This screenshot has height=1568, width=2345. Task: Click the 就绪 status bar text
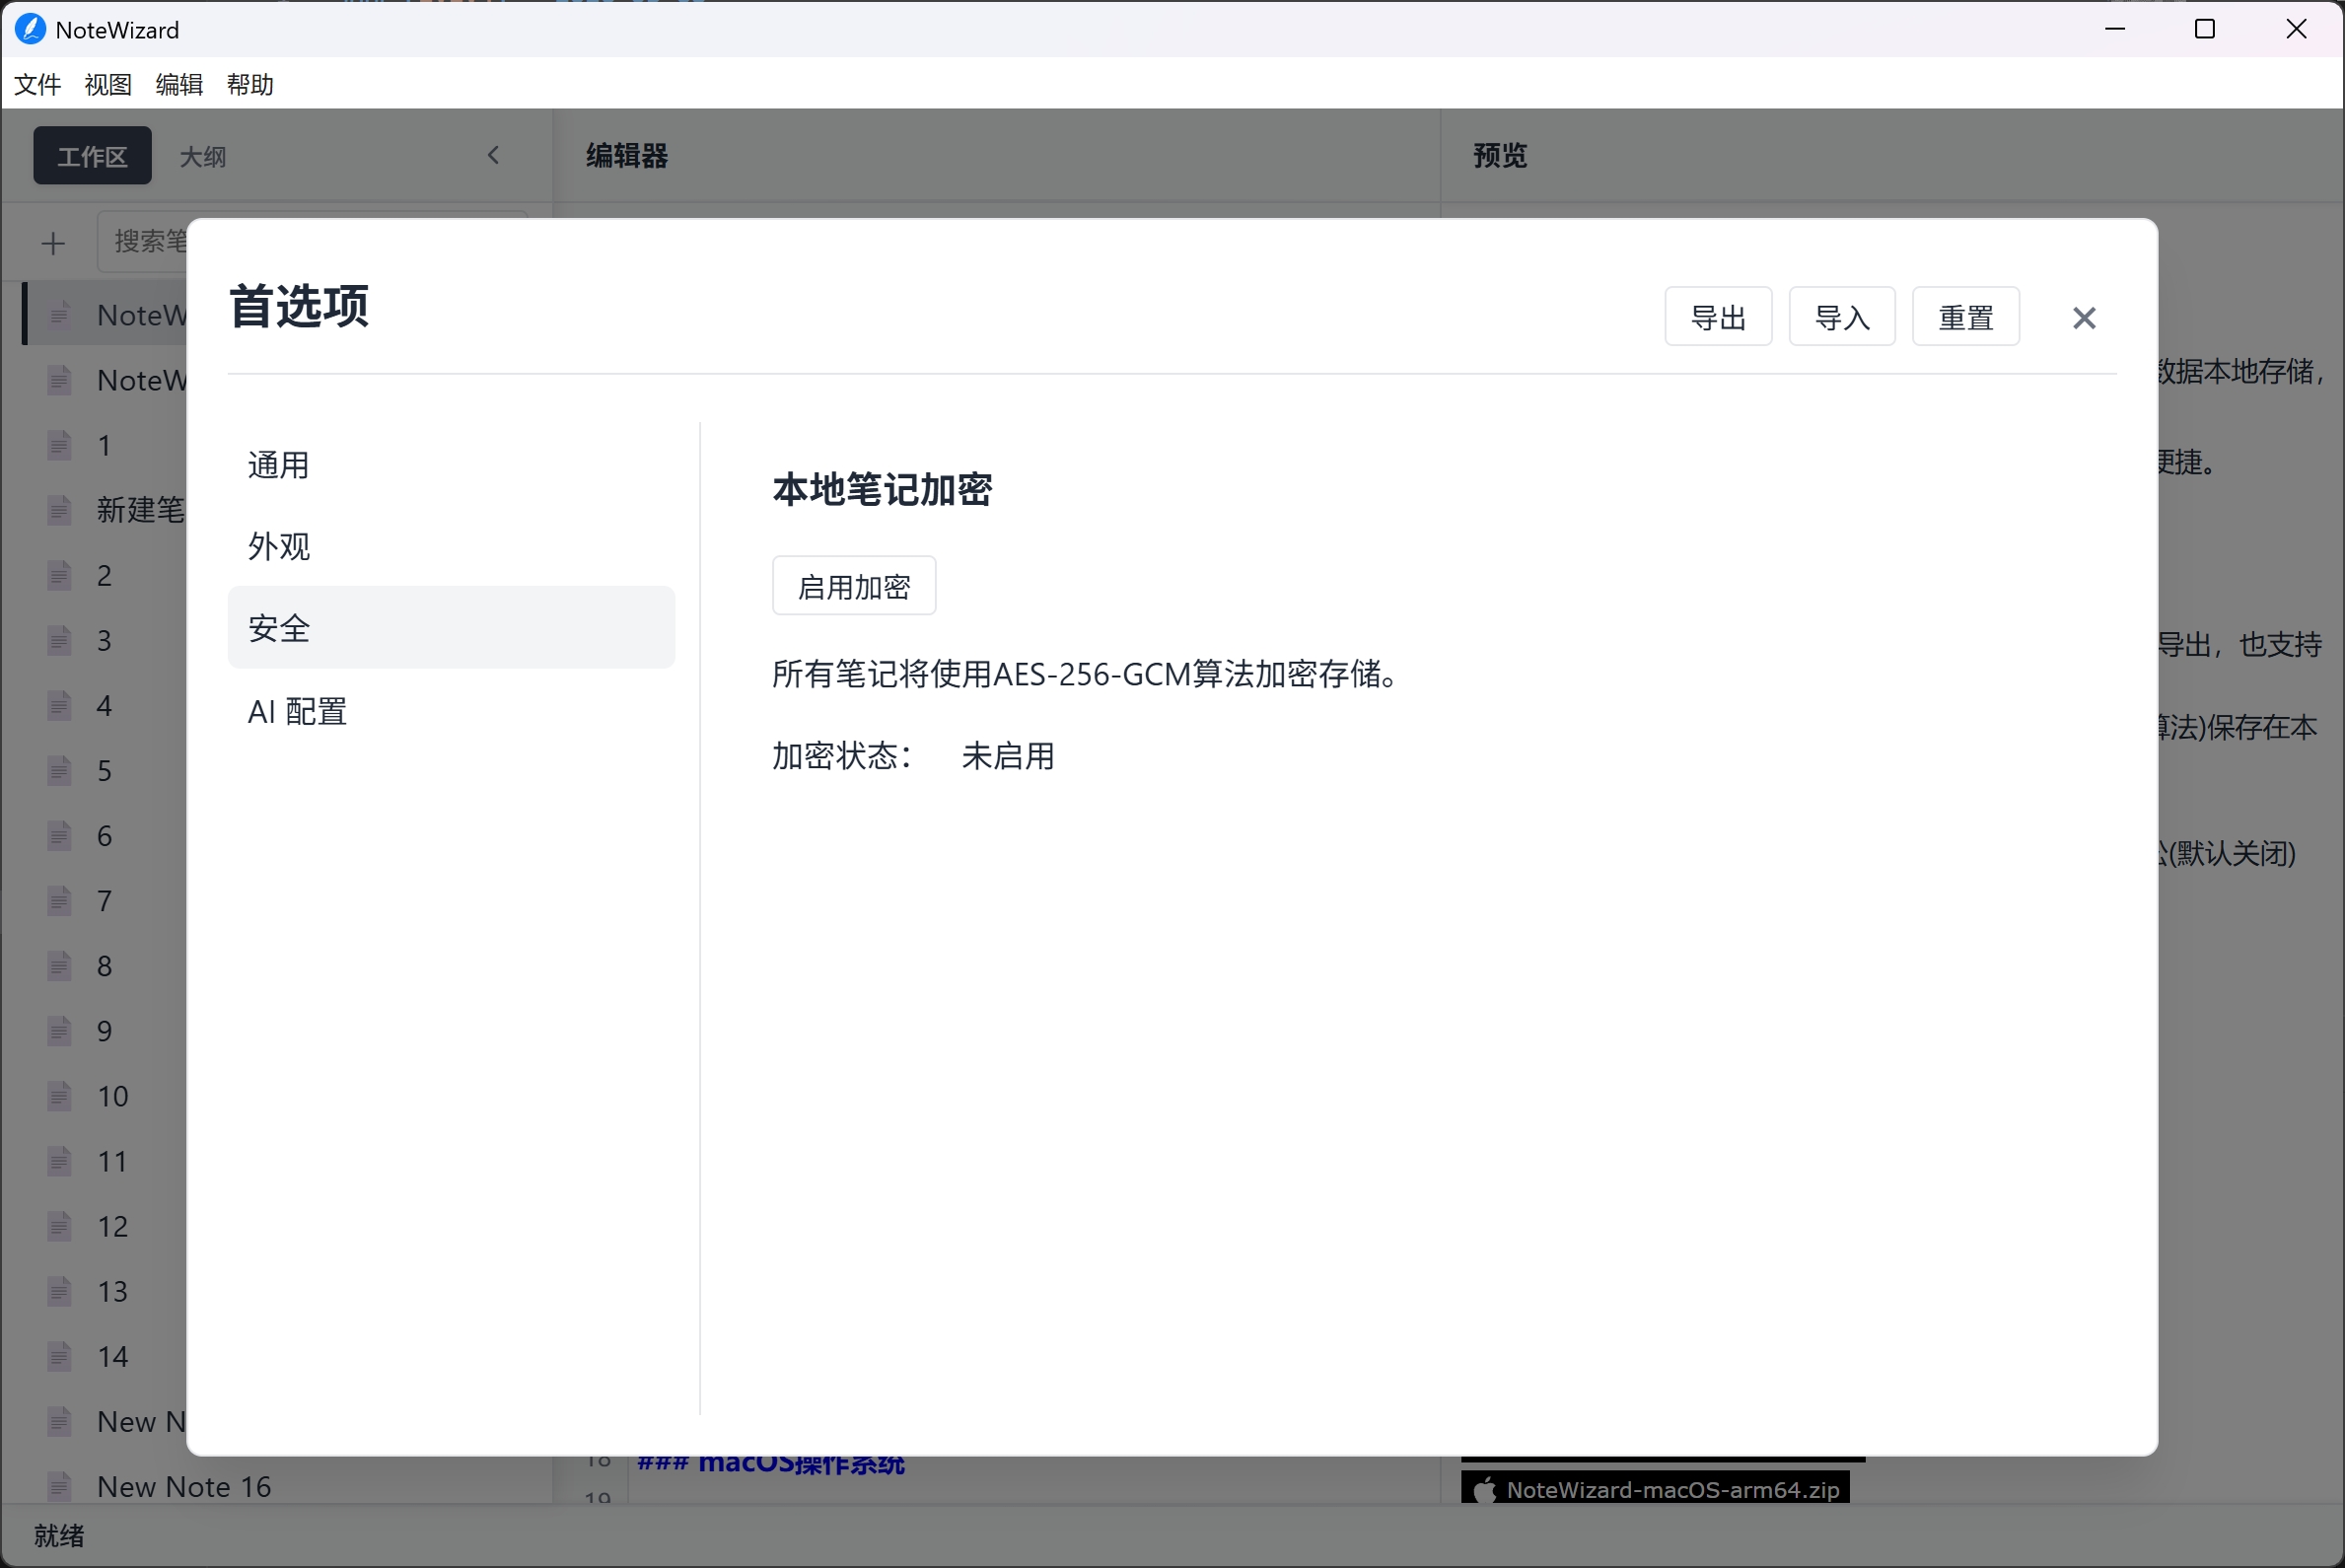point(59,1536)
